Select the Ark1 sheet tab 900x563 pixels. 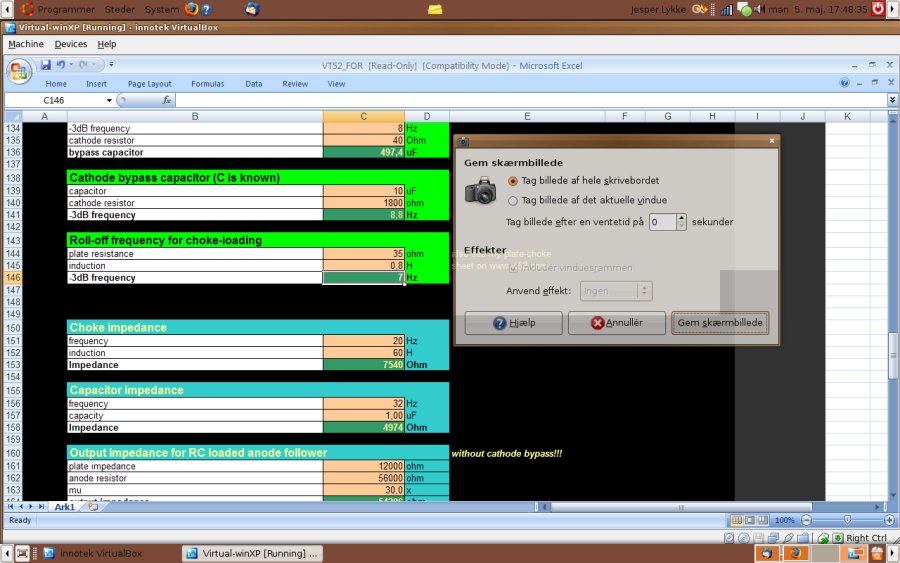click(x=64, y=507)
